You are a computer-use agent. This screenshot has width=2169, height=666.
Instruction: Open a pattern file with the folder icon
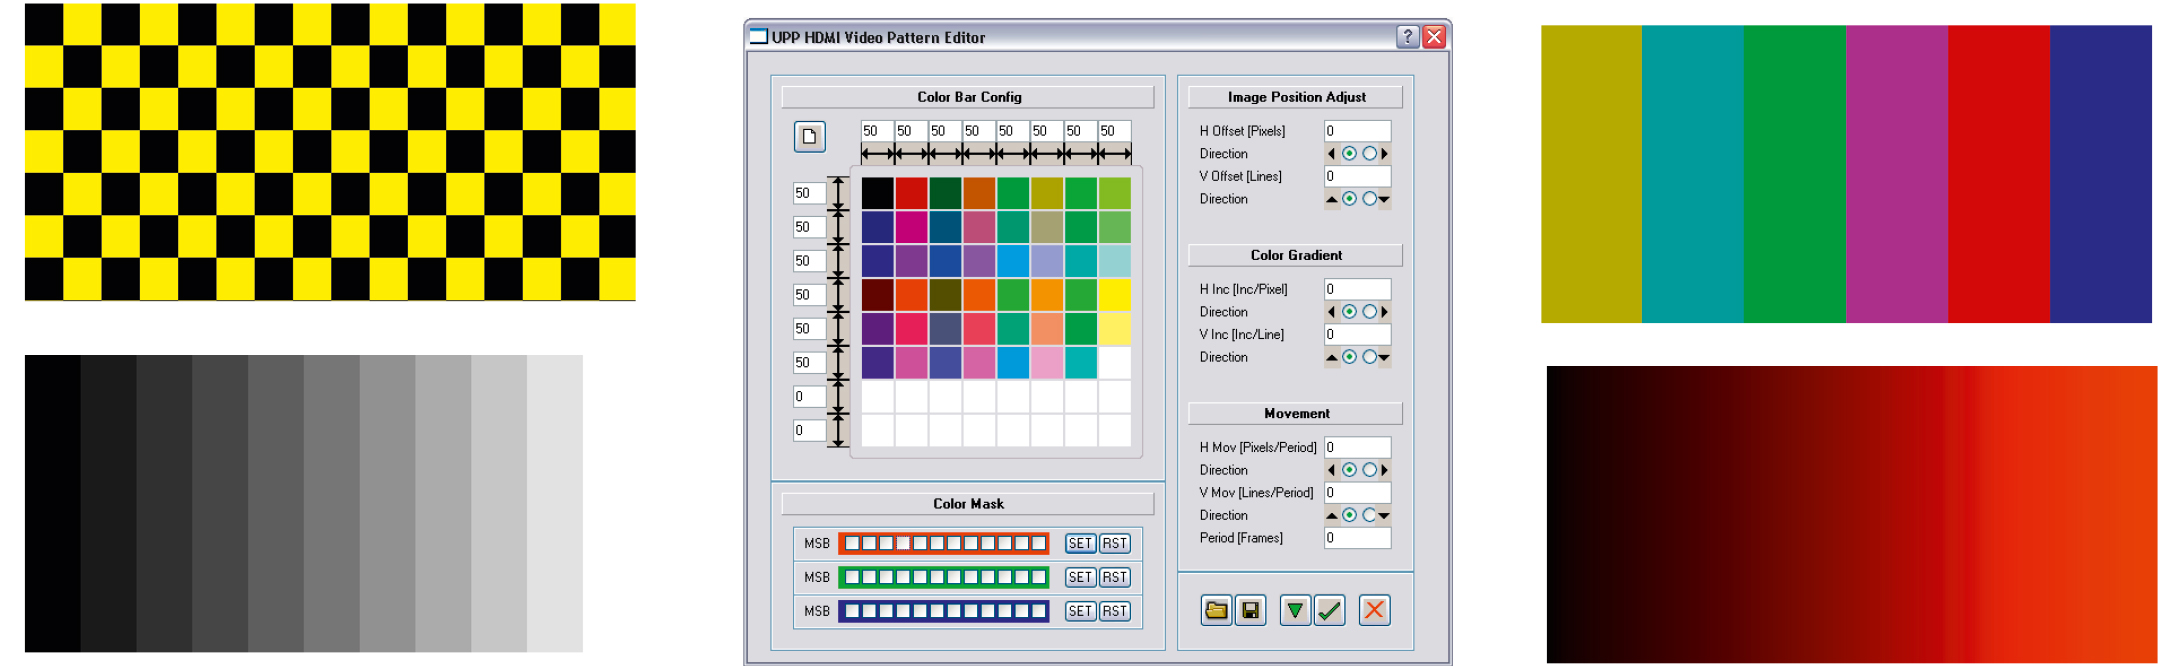click(1216, 610)
